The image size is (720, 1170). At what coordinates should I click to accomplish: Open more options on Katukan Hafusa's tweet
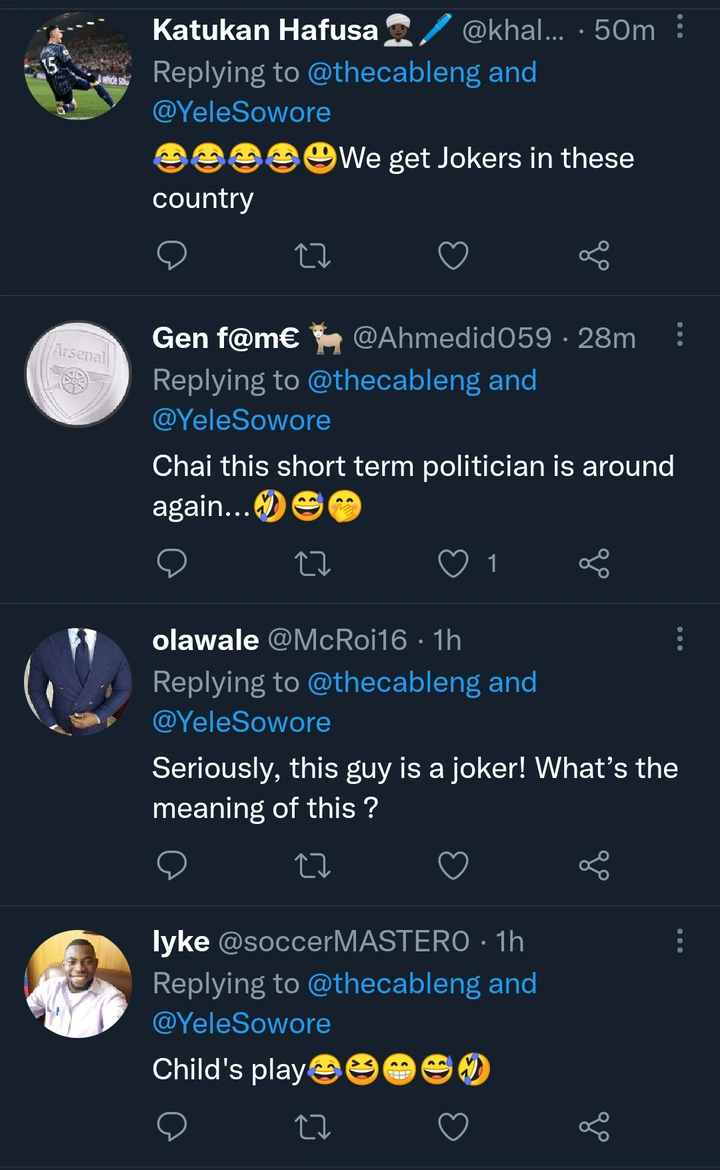[680, 28]
